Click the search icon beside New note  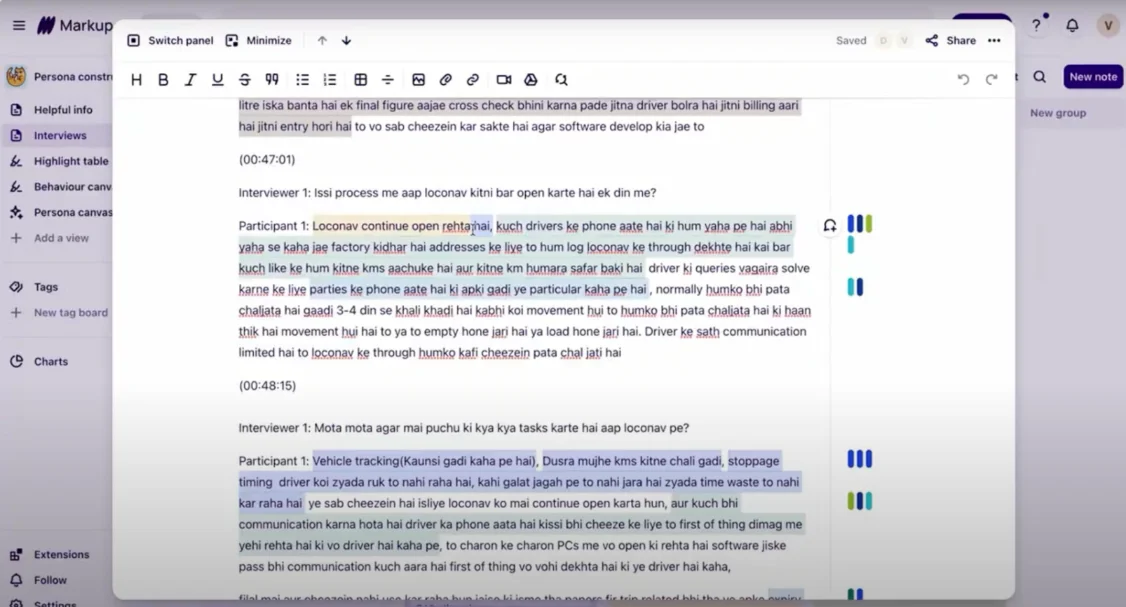click(1040, 77)
